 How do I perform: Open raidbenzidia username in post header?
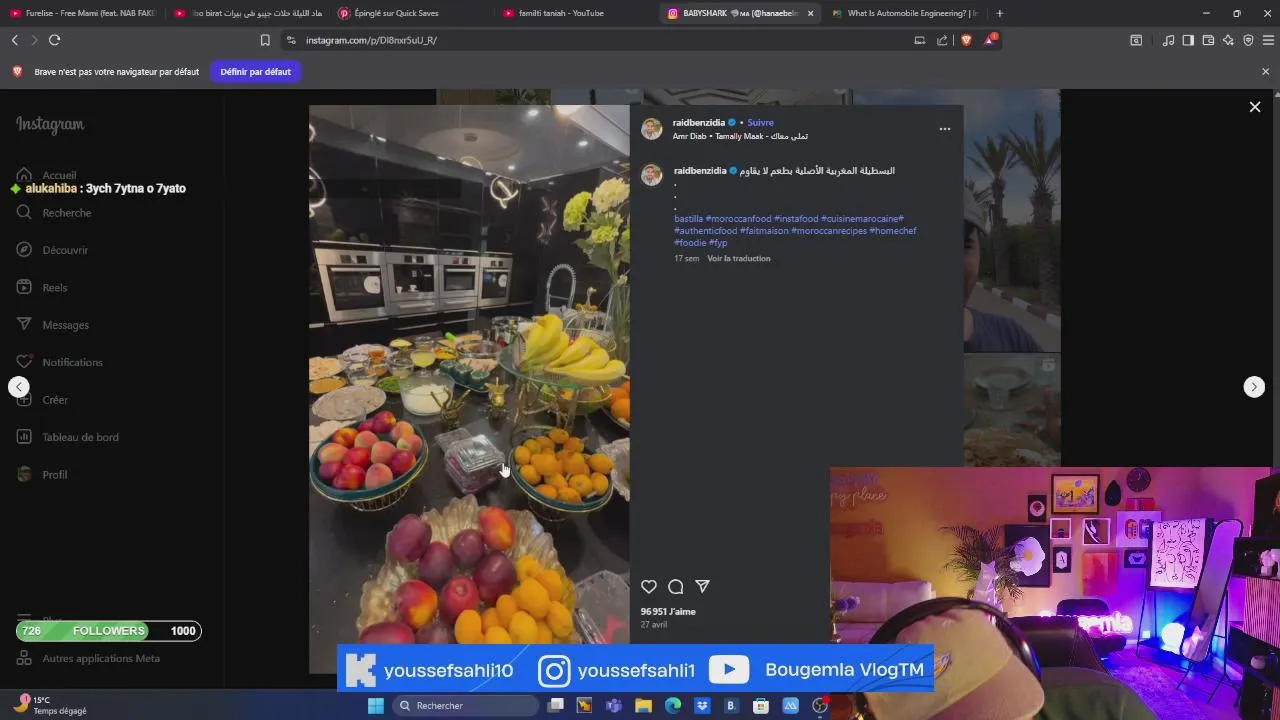point(699,123)
